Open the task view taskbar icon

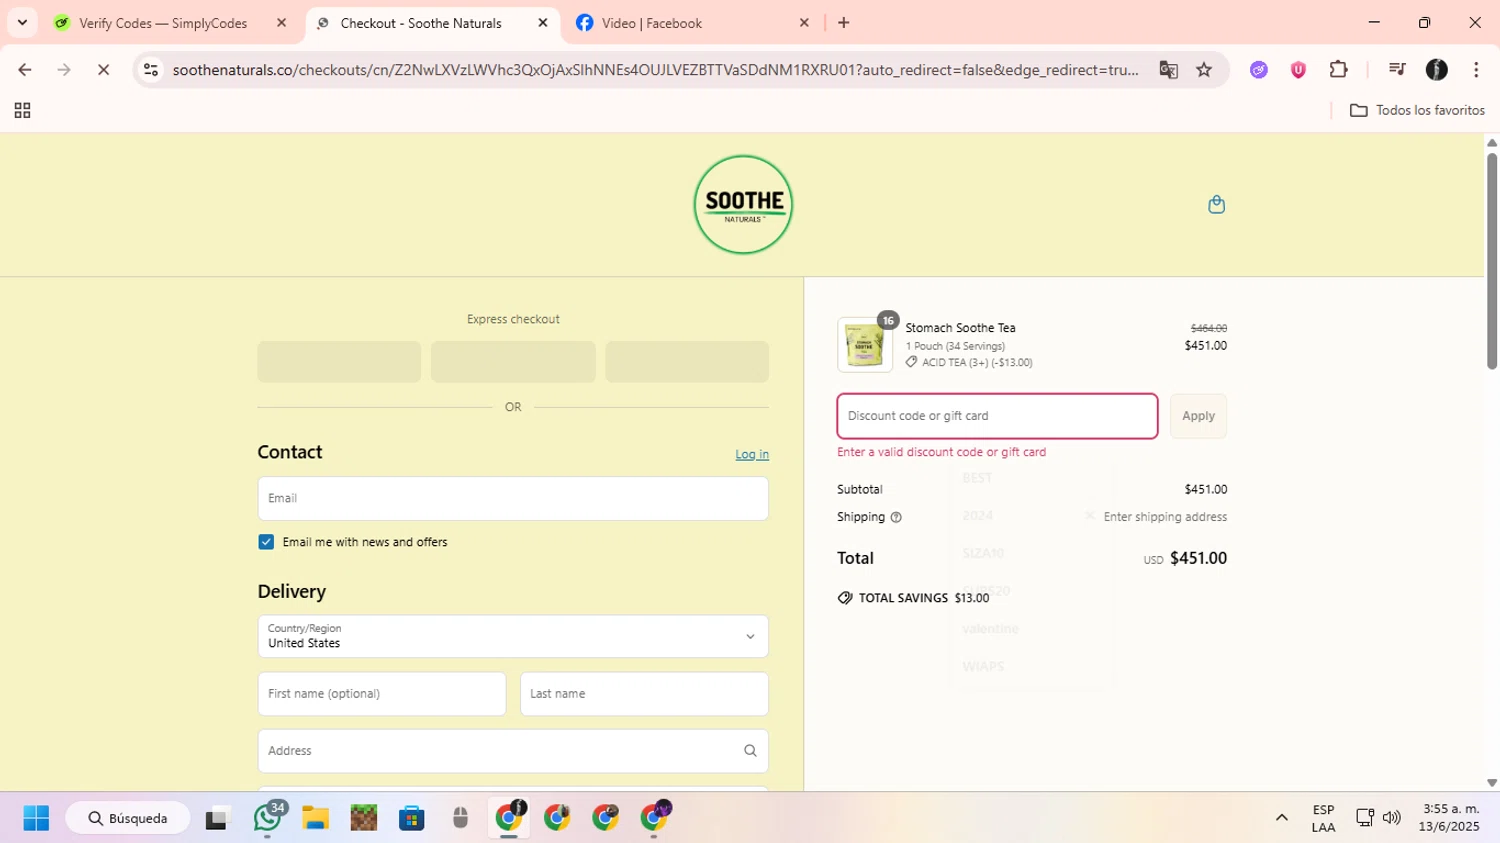[217, 818]
